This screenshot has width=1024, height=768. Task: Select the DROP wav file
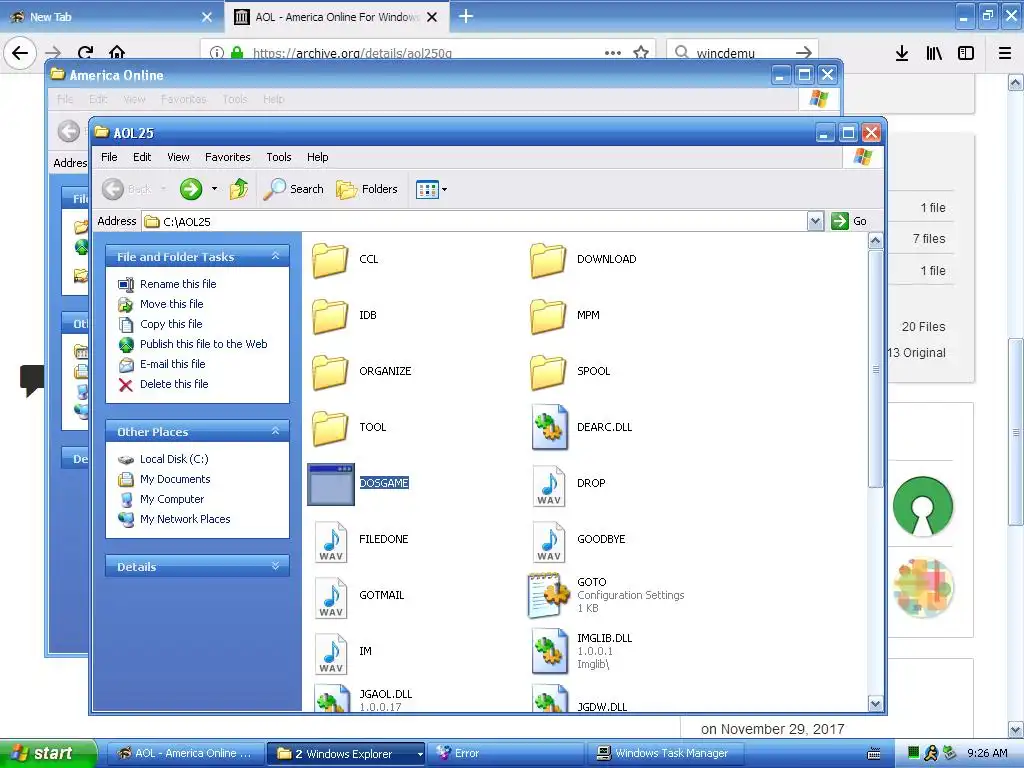tap(568, 484)
